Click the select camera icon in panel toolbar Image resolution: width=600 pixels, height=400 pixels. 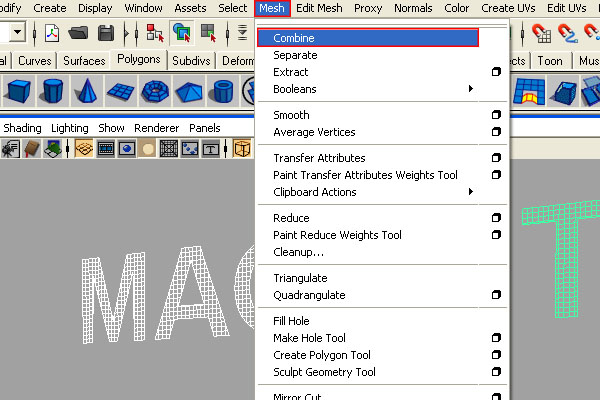pyautogui.click(x=10, y=149)
